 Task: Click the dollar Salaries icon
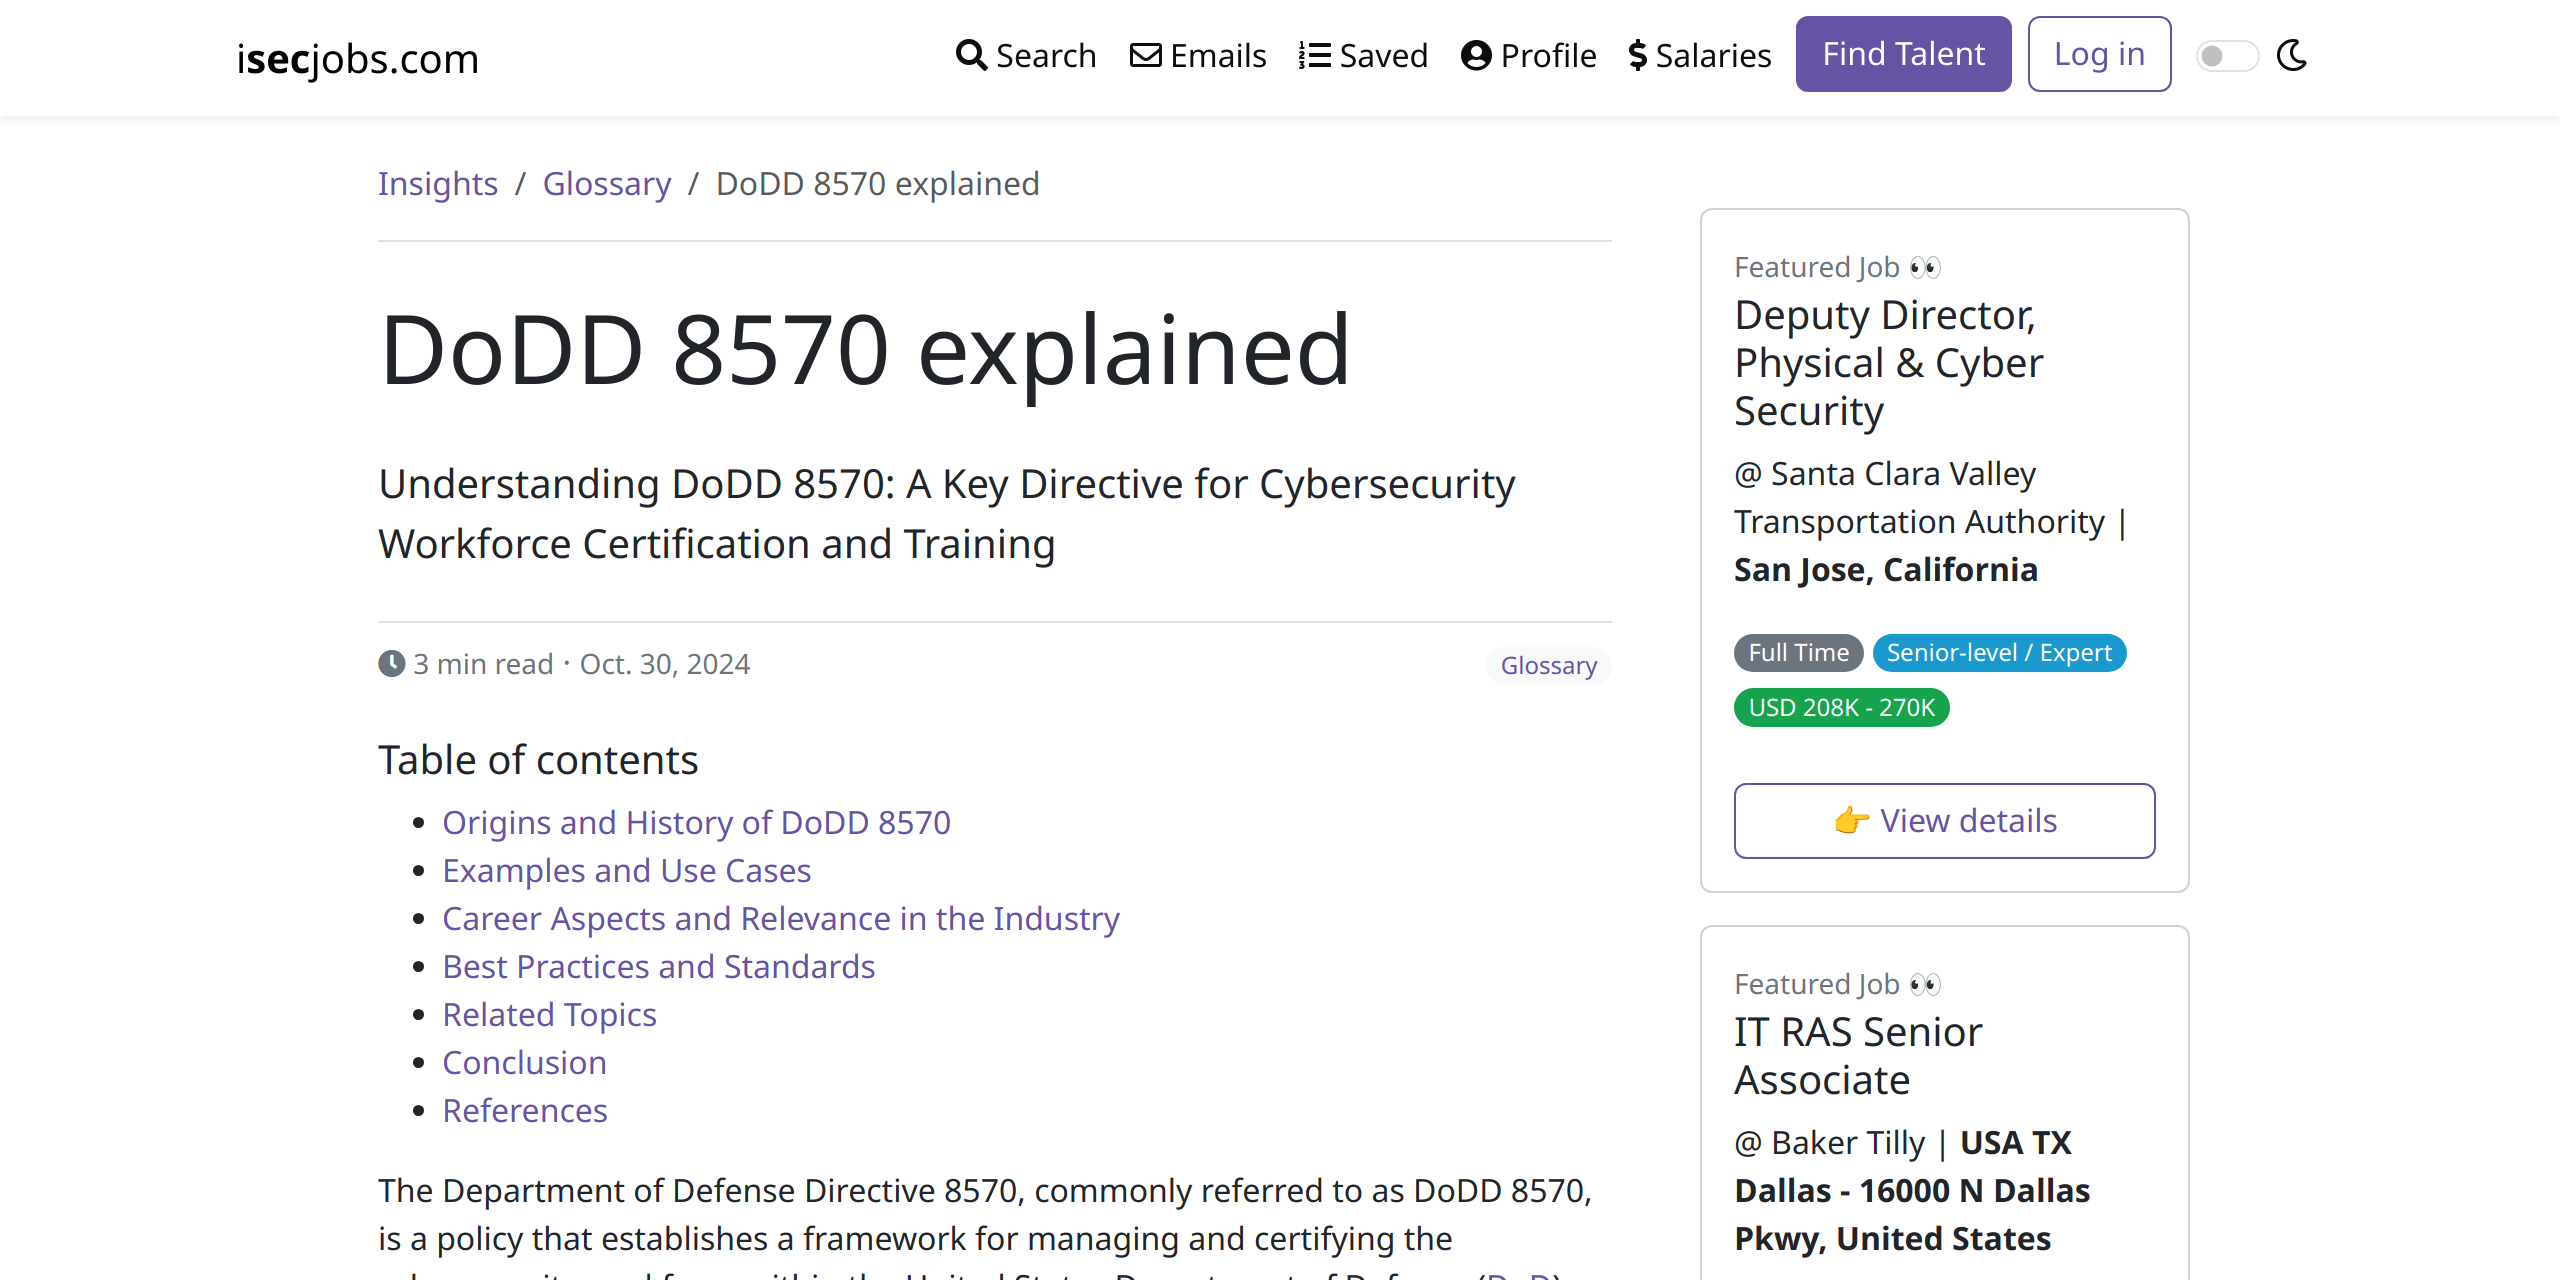pyautogui.click(x=1637, y=55)
